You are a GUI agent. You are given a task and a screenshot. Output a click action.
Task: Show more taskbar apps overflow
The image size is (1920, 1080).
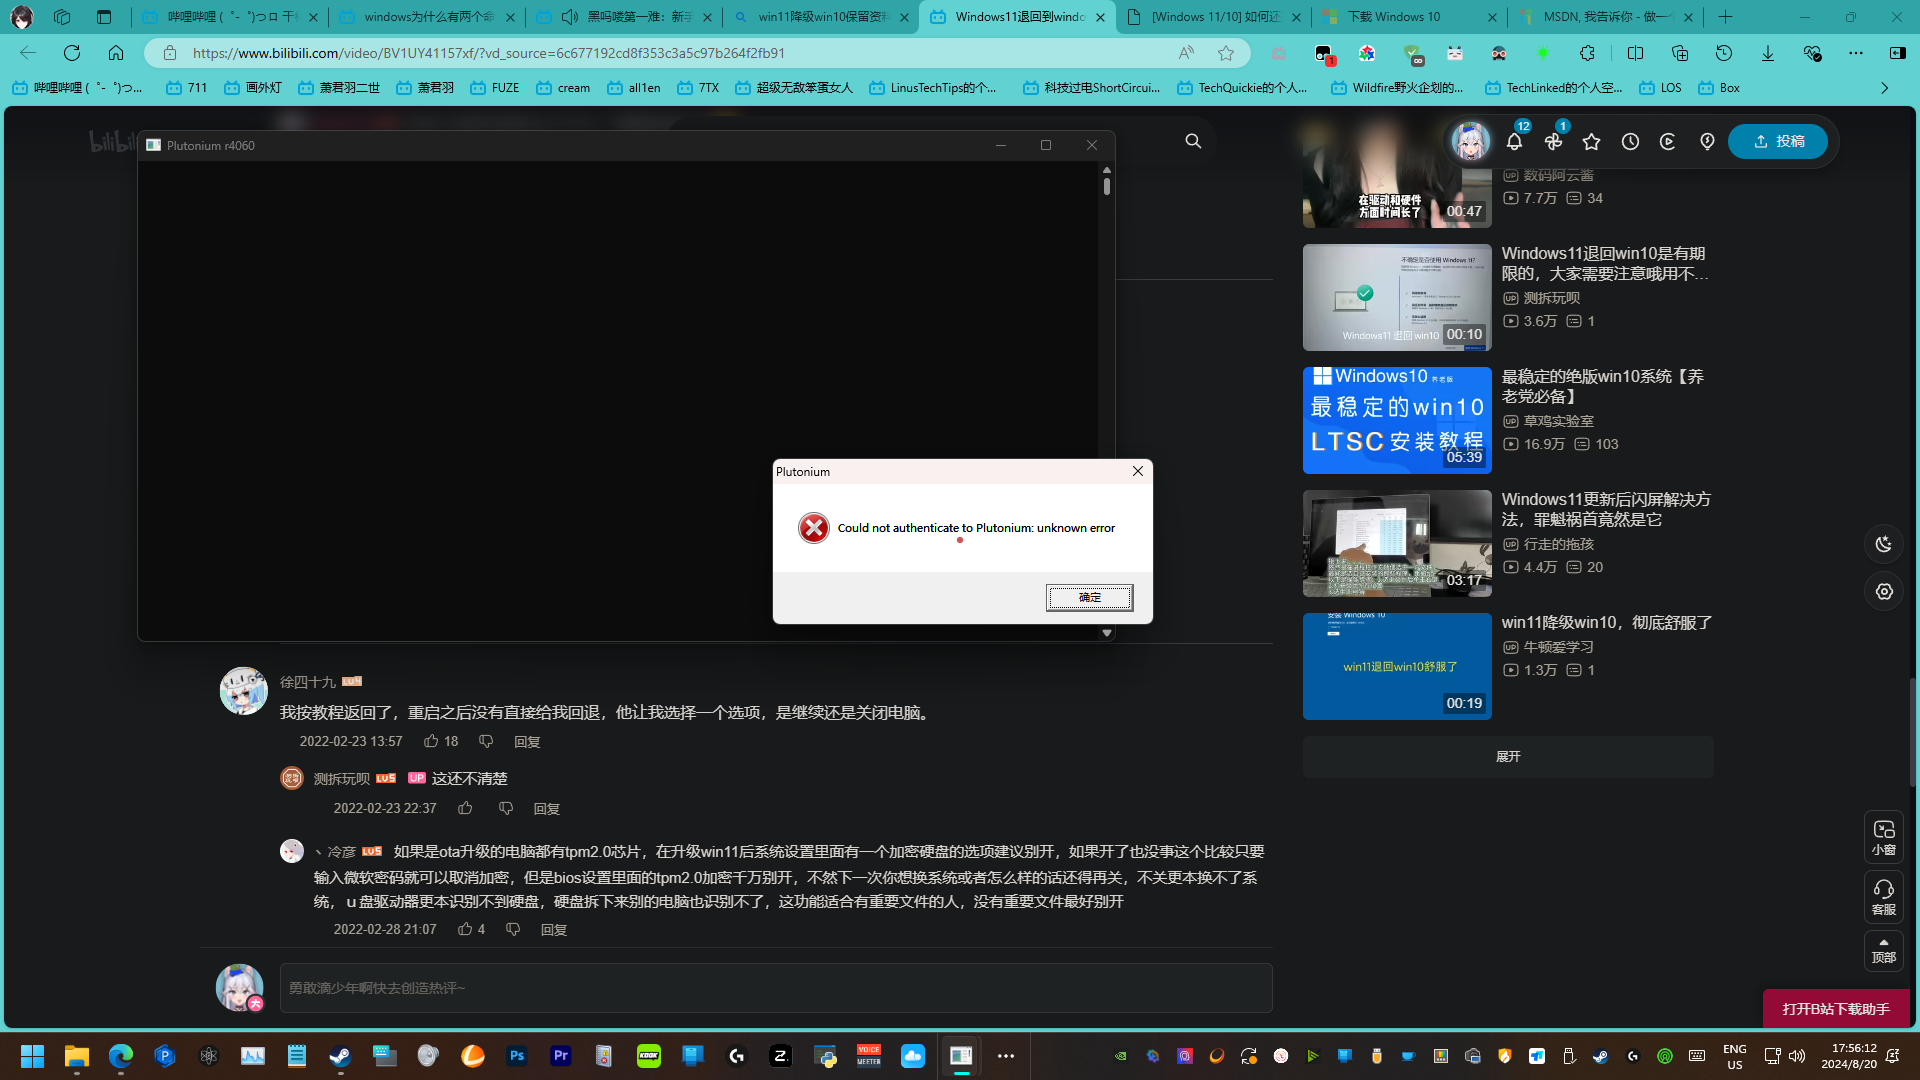pyautogui.click(x=1005, y=1055)
